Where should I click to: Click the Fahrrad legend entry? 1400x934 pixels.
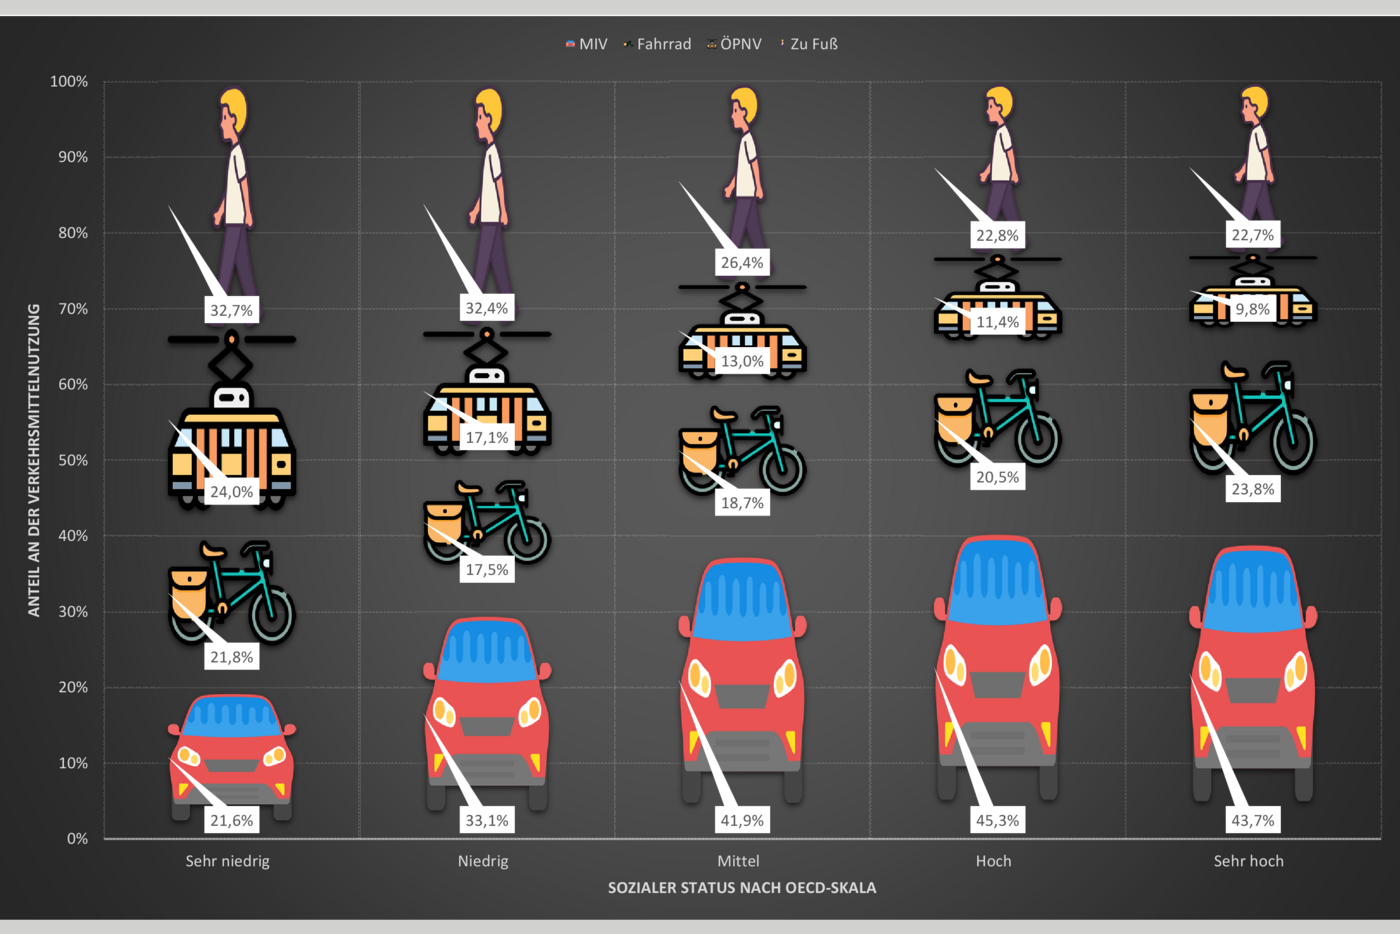[x=657, y=44]
